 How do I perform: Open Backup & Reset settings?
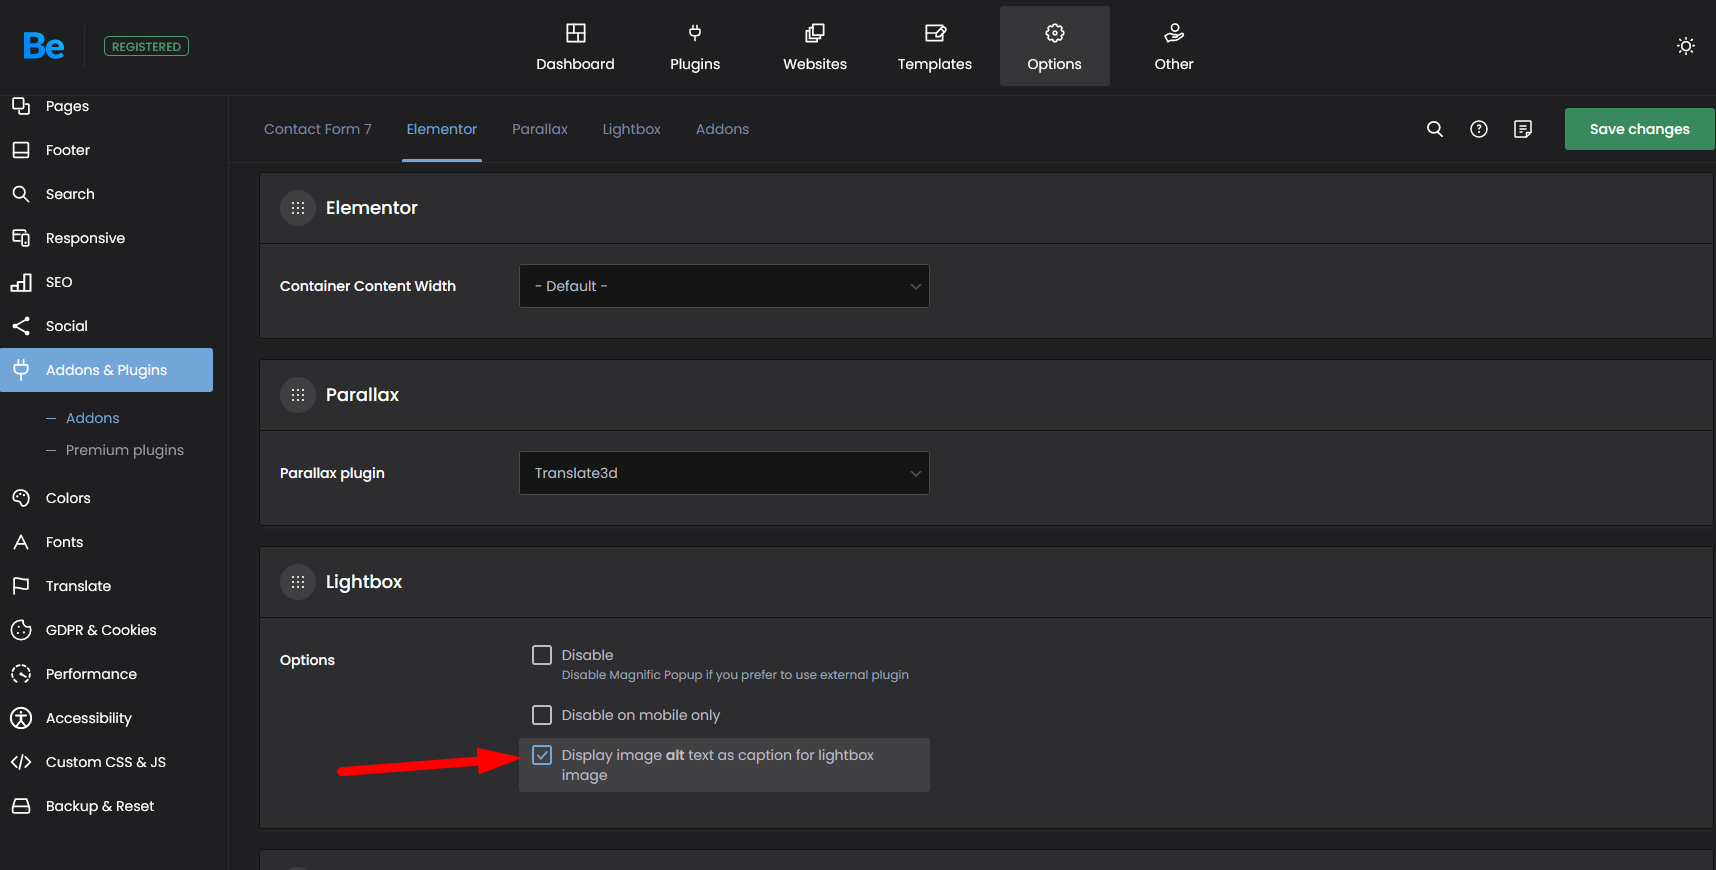pos(106,806)
